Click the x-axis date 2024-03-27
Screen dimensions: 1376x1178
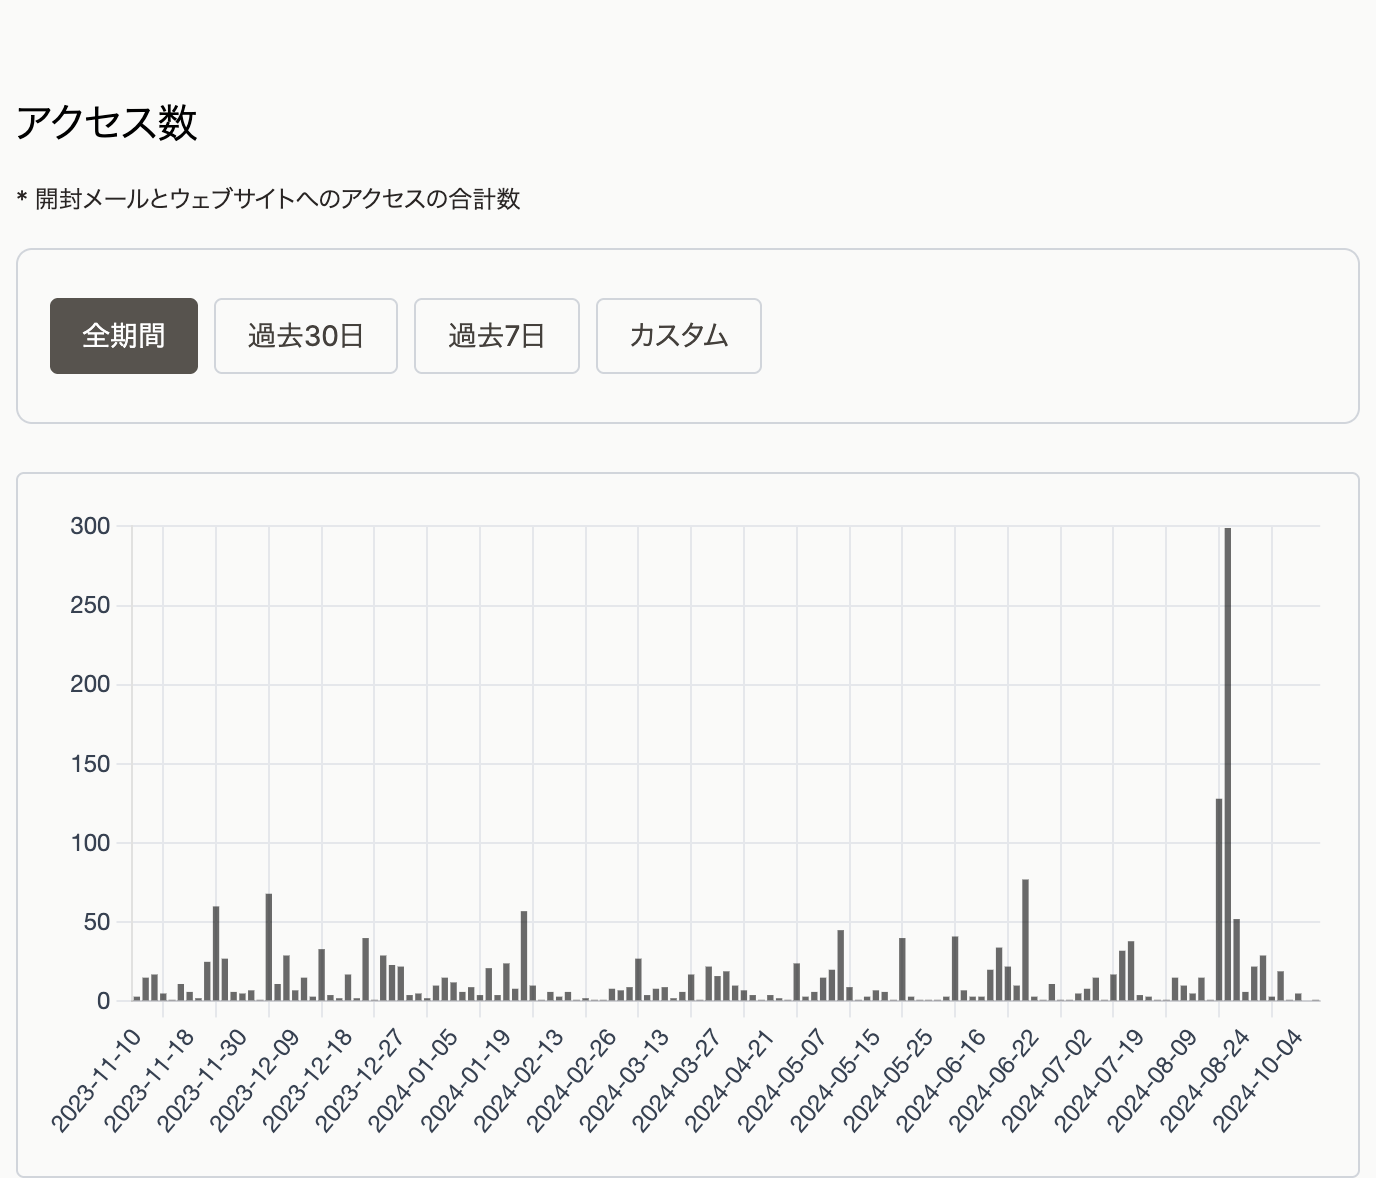[678, 1079]
